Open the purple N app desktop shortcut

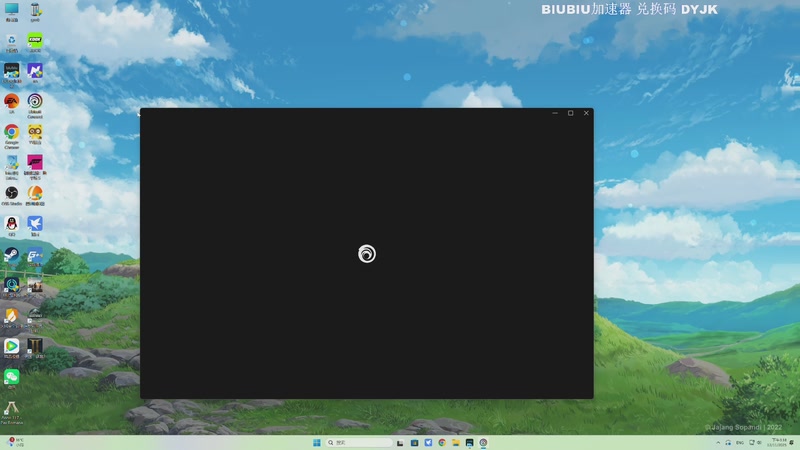(35, 73)
